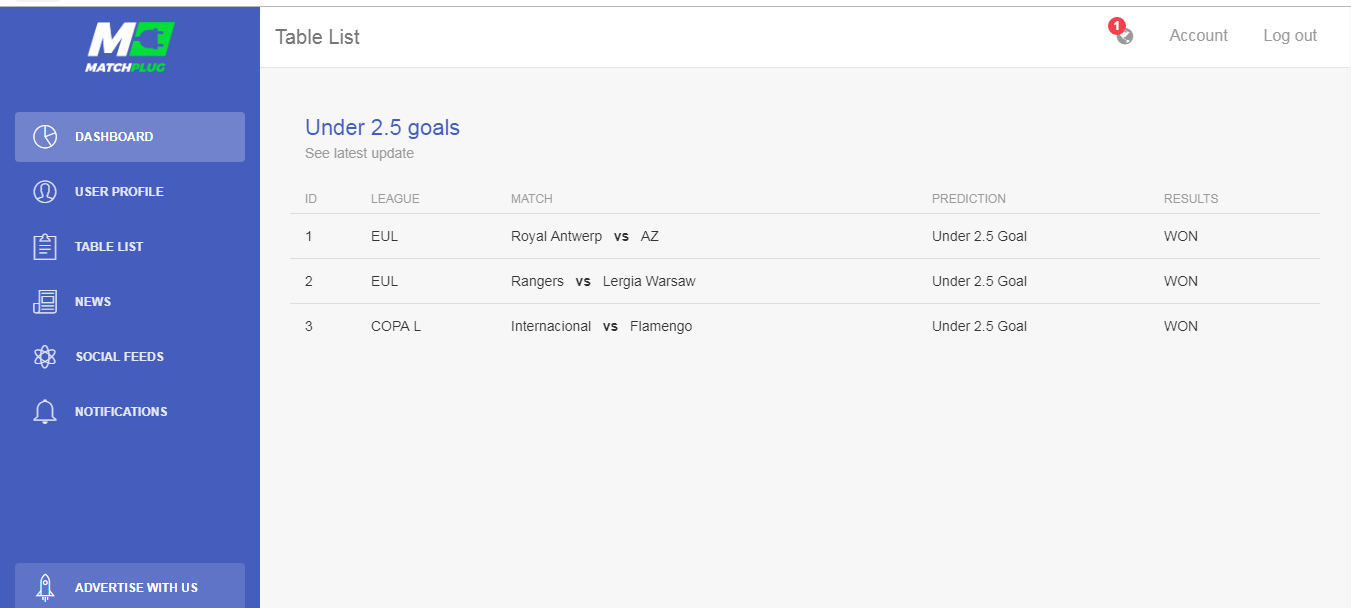Click the Advertise rocket icon
The height and width of the screenshot is (608, 1351).
[45, 587]
